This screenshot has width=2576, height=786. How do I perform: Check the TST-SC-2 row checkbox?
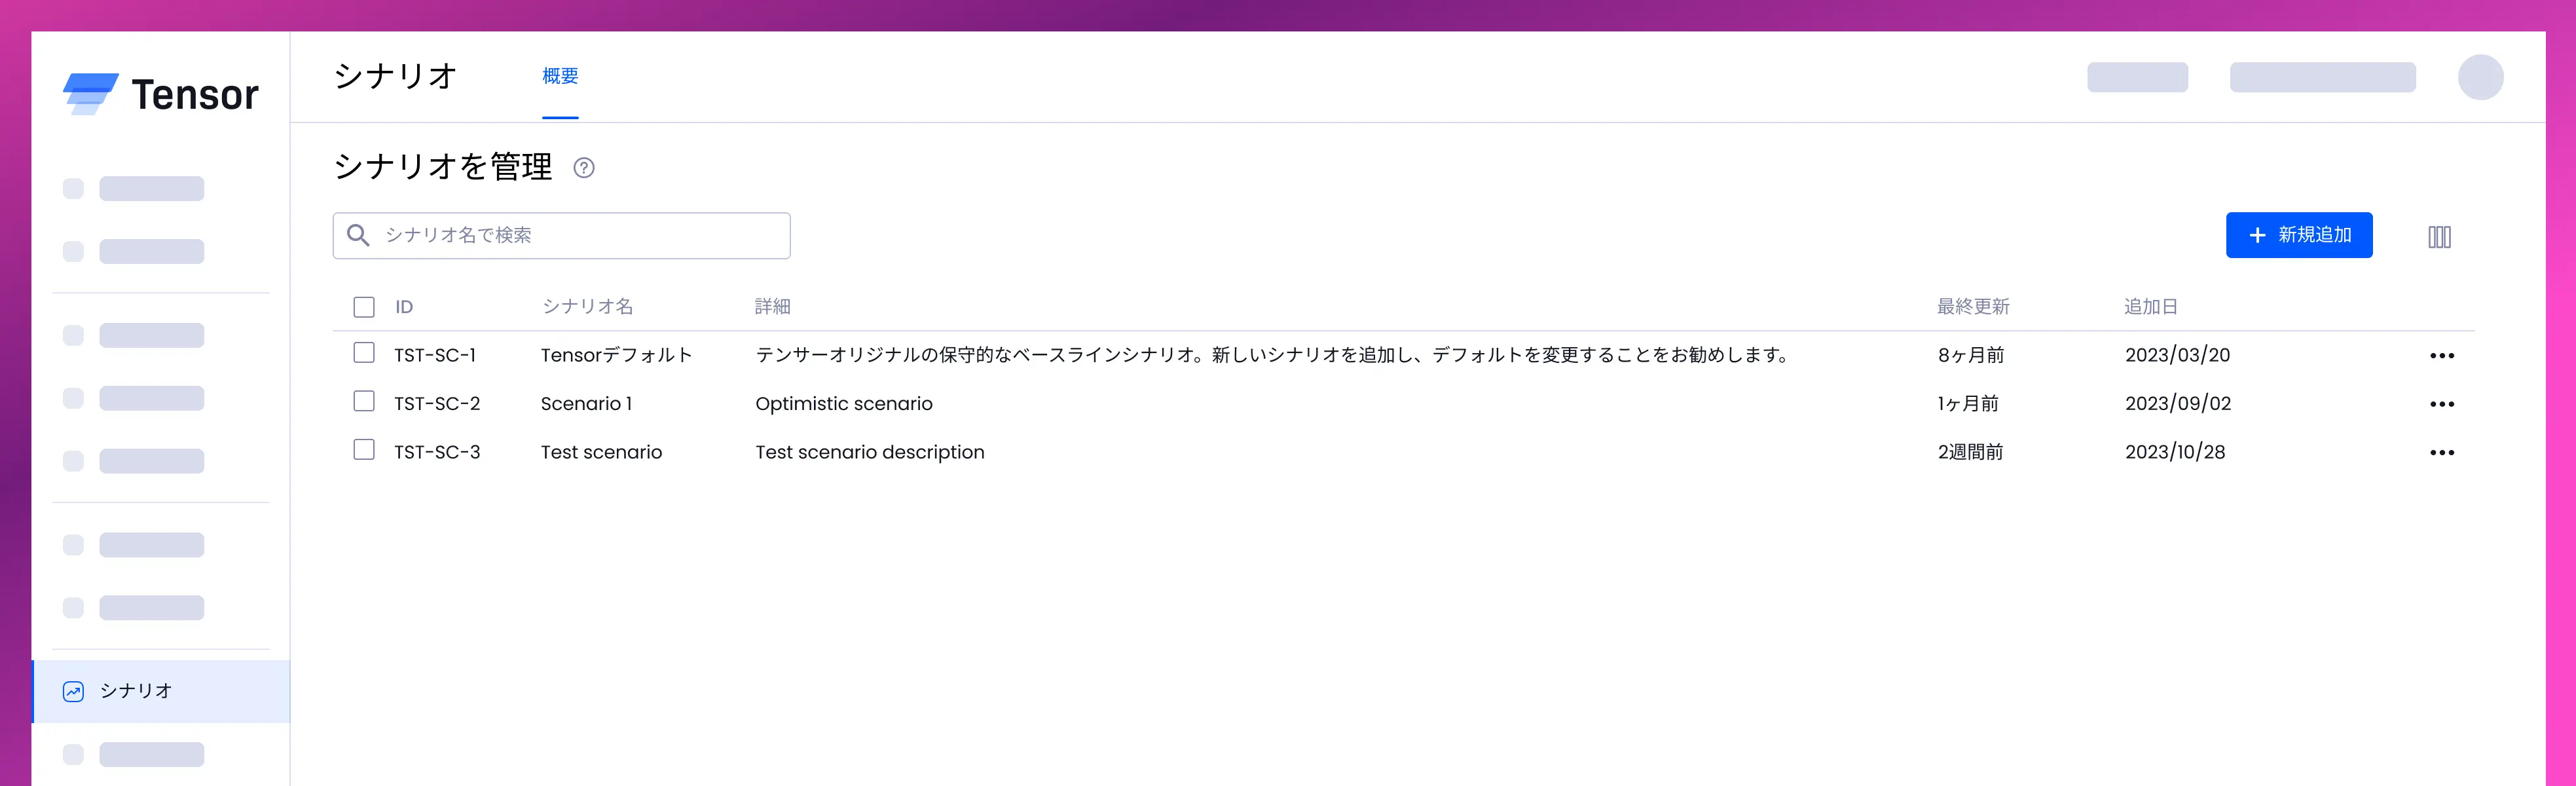pyautogui.click(x=364, y=401)
